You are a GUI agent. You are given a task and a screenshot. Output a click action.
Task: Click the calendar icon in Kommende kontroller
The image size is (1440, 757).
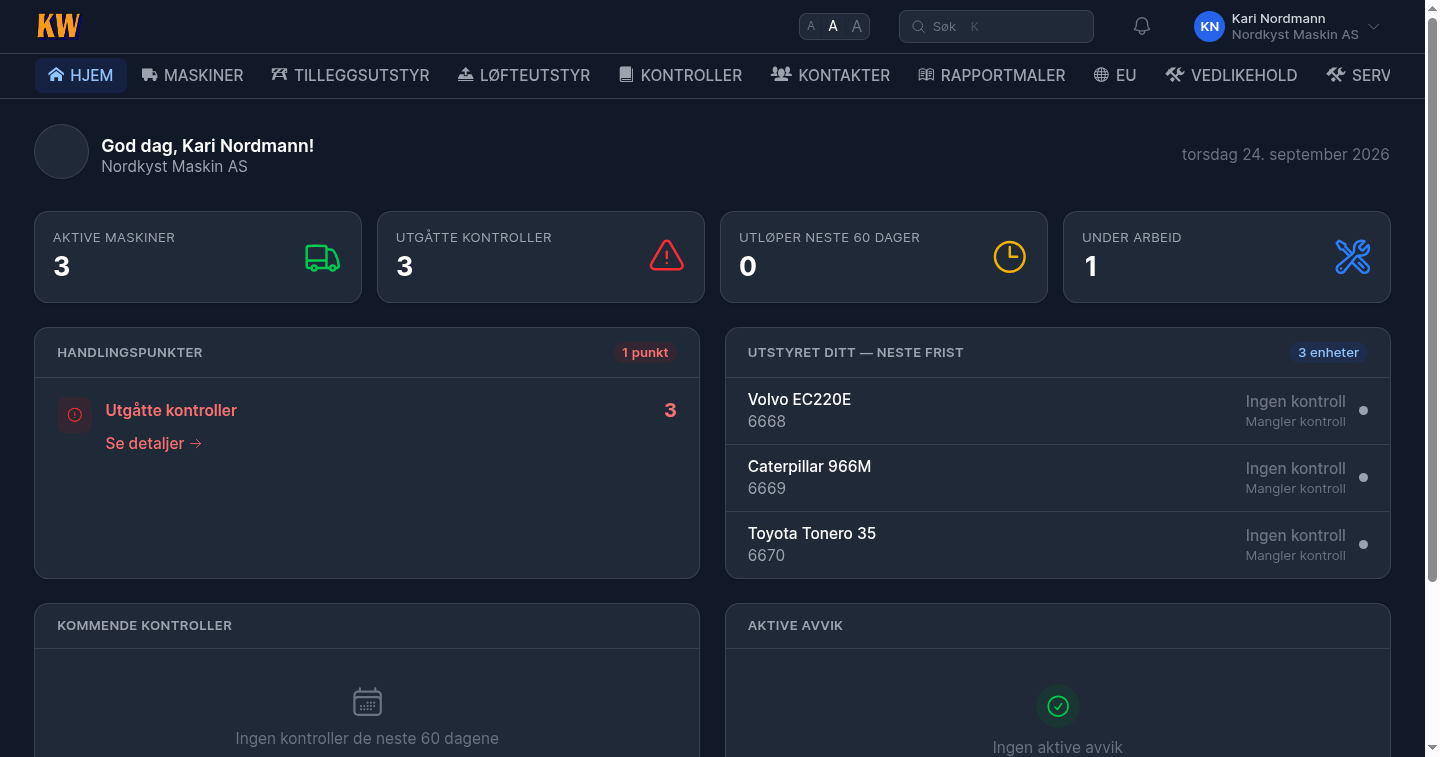tap(367, 702)
